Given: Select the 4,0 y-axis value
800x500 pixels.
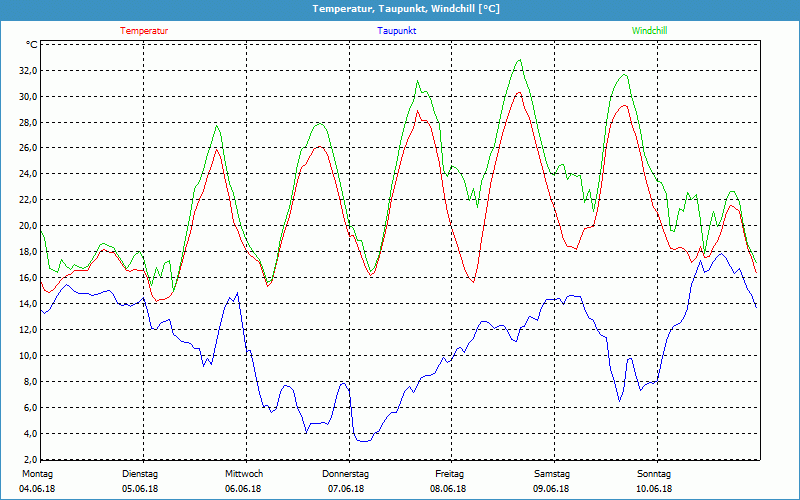Looking at the screenshot, I should click(30, 434).
